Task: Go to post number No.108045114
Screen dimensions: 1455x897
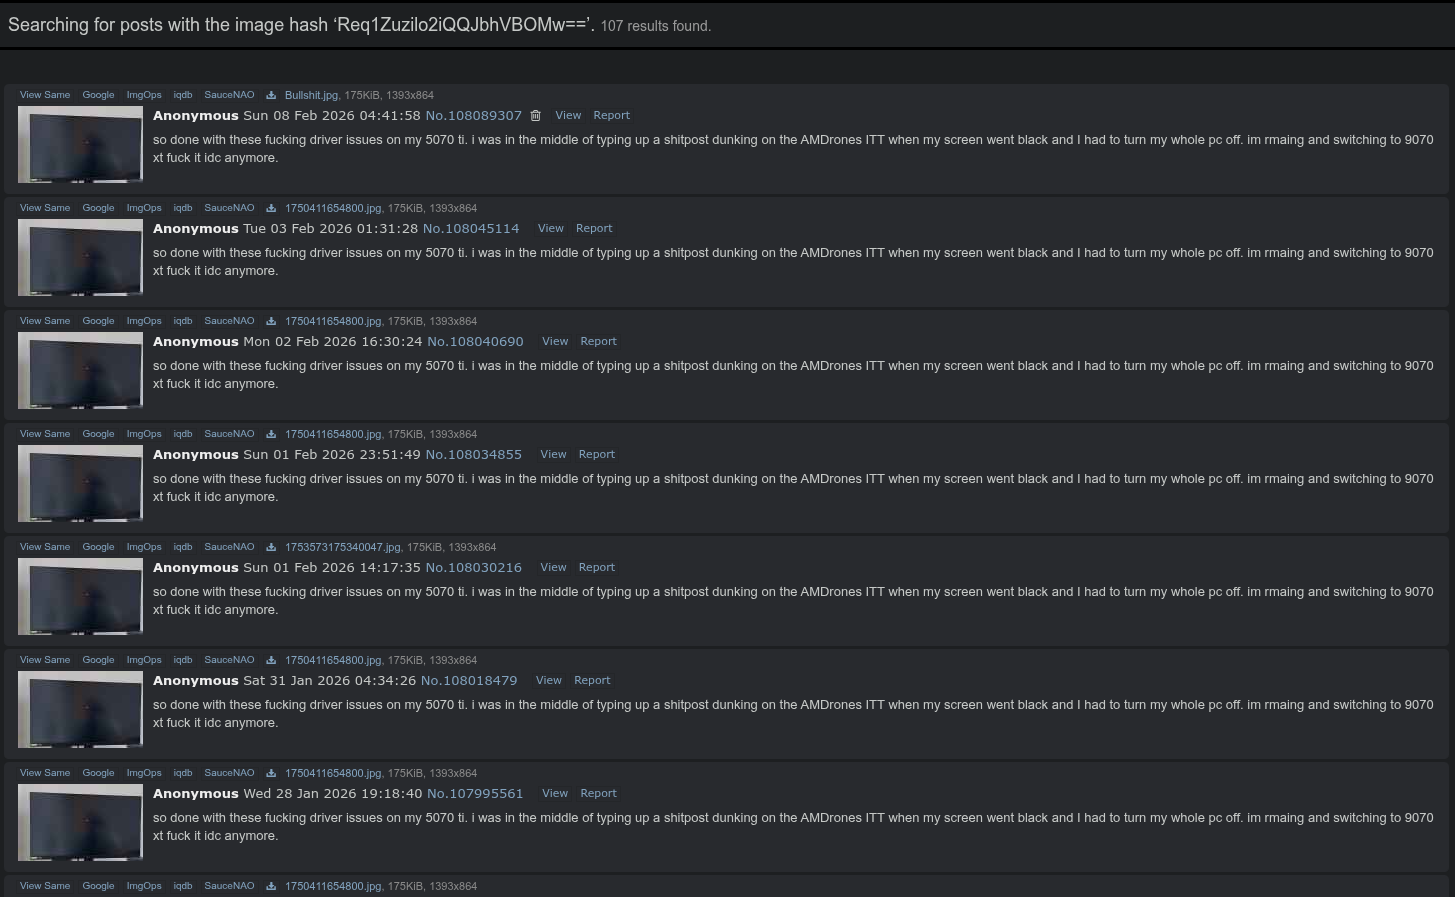Action: click(x=471, y=229)
